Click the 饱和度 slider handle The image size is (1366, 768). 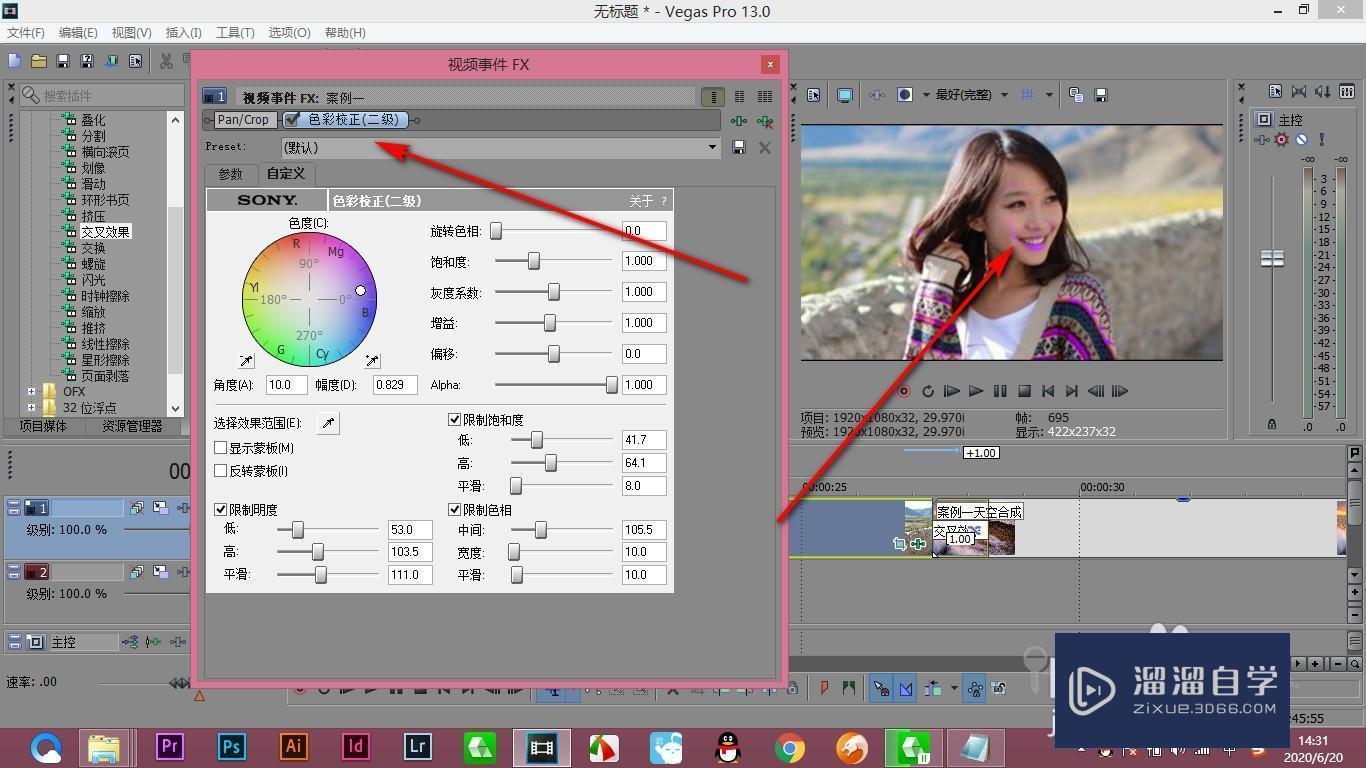[534, 261]
